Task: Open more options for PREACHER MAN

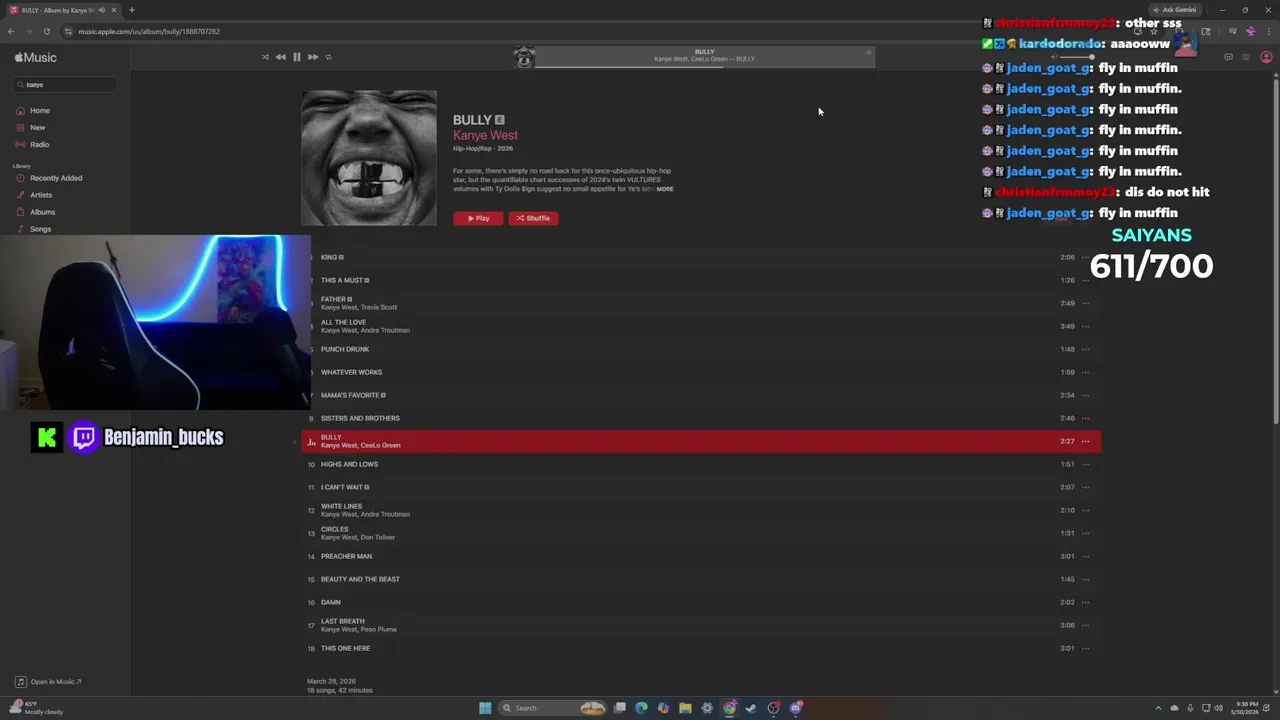Action: pyautogui.click(x=1085, y=556)
